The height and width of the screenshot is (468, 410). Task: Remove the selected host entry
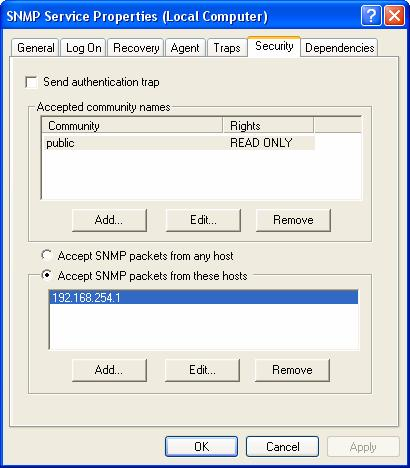pos(292,370)
